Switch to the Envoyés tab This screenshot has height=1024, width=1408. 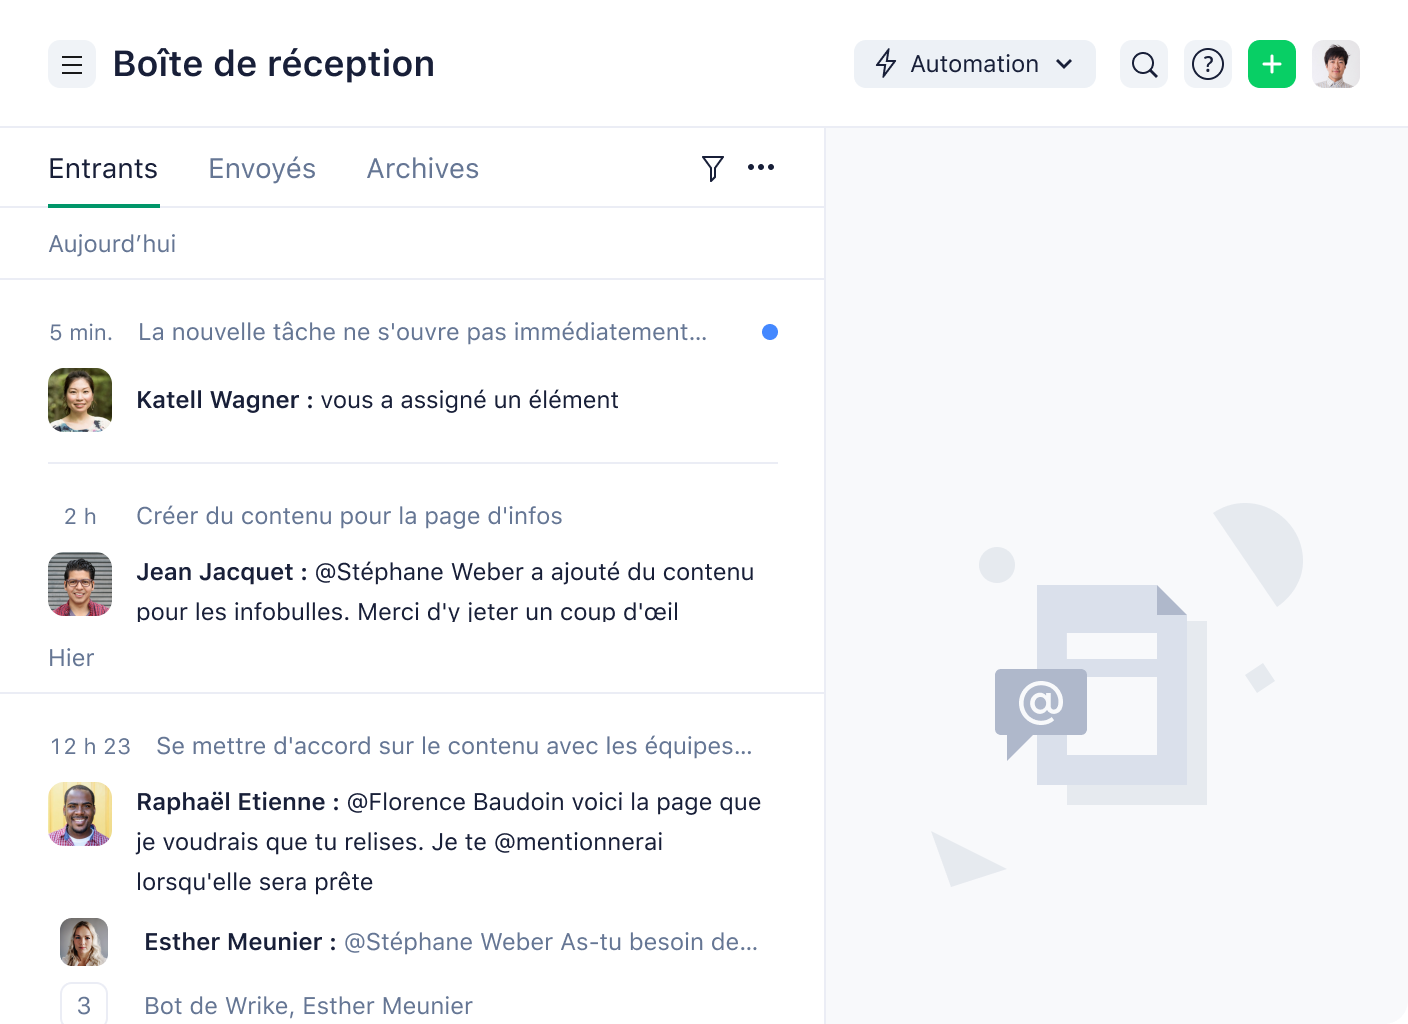[262, 168]
